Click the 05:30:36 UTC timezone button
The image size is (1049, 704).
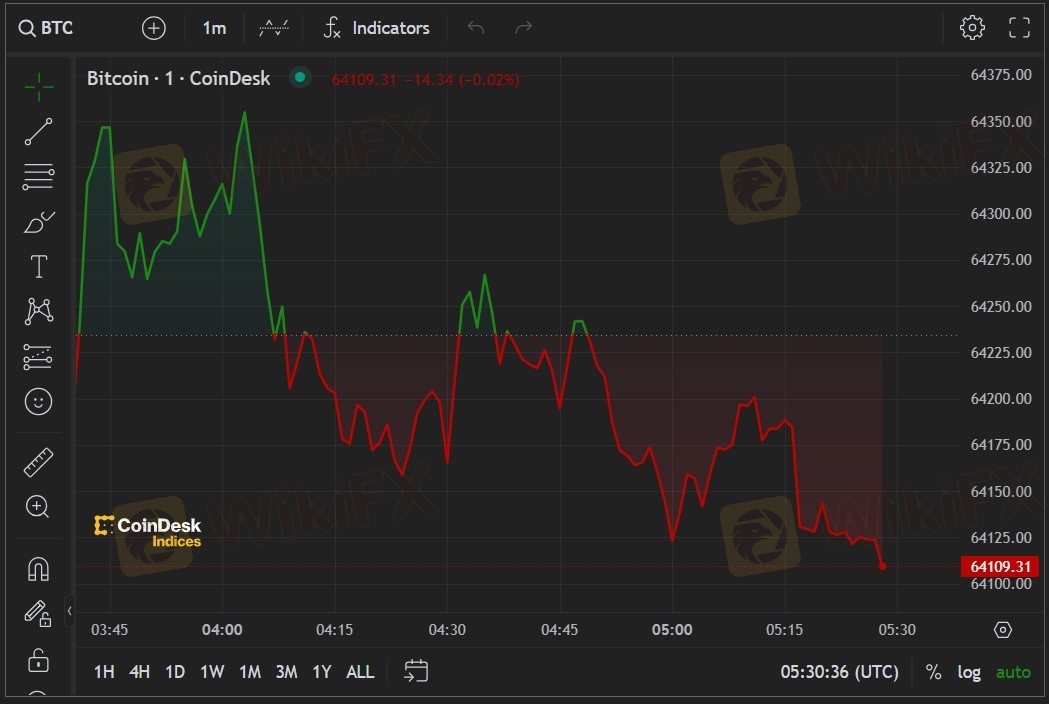839,672
